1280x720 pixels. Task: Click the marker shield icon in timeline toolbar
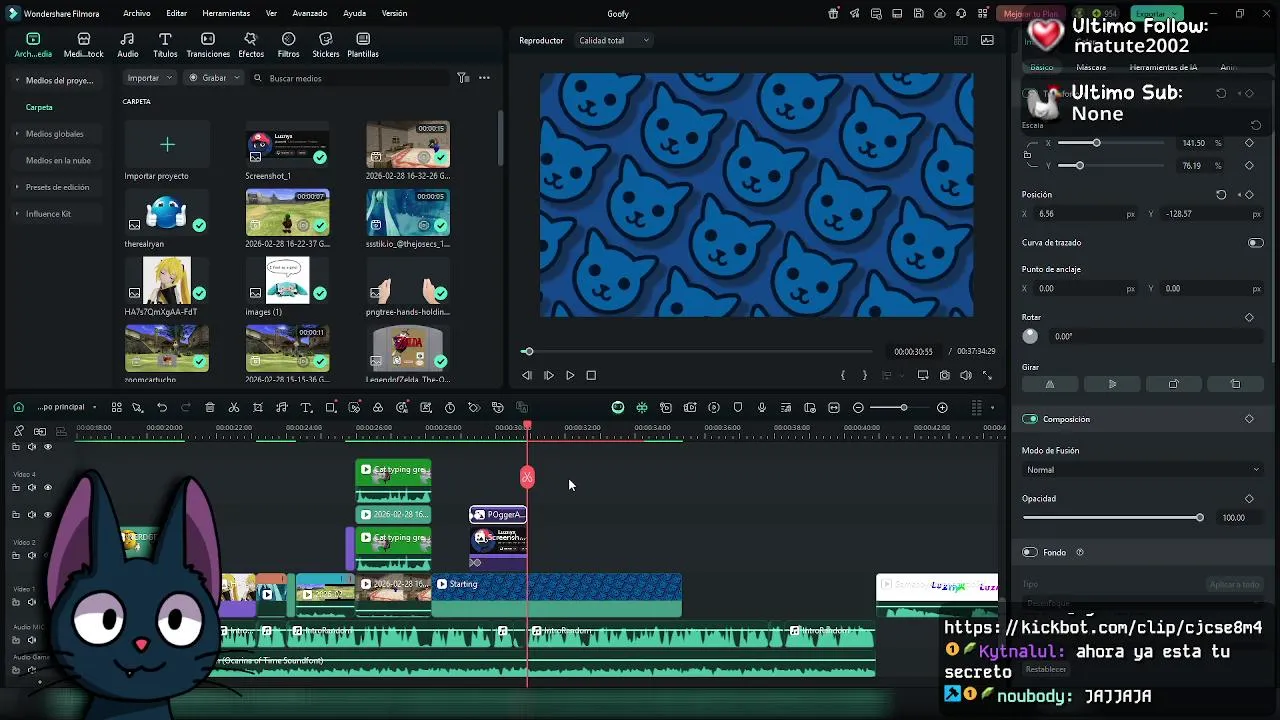[738, 408]
